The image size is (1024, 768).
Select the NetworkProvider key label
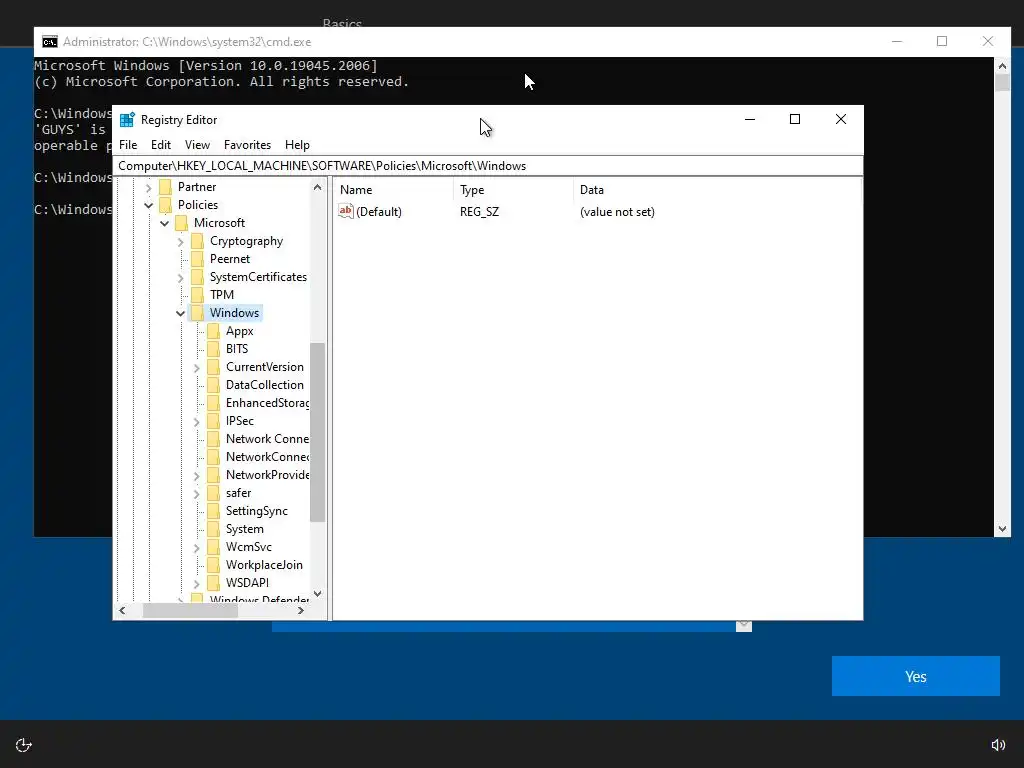click(x=267, y=475)
